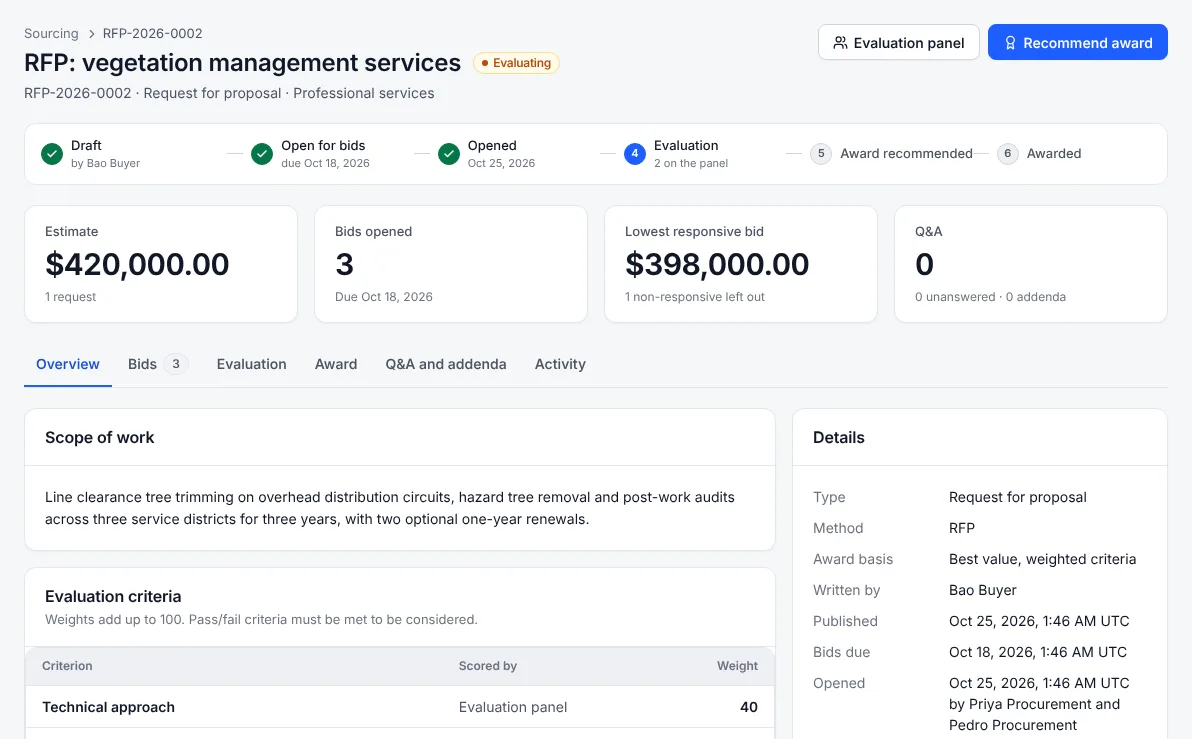Click the Recommend award button
Image resolution: width=1192 pixels, height=739 pixels.
[x=1077, y=43]
